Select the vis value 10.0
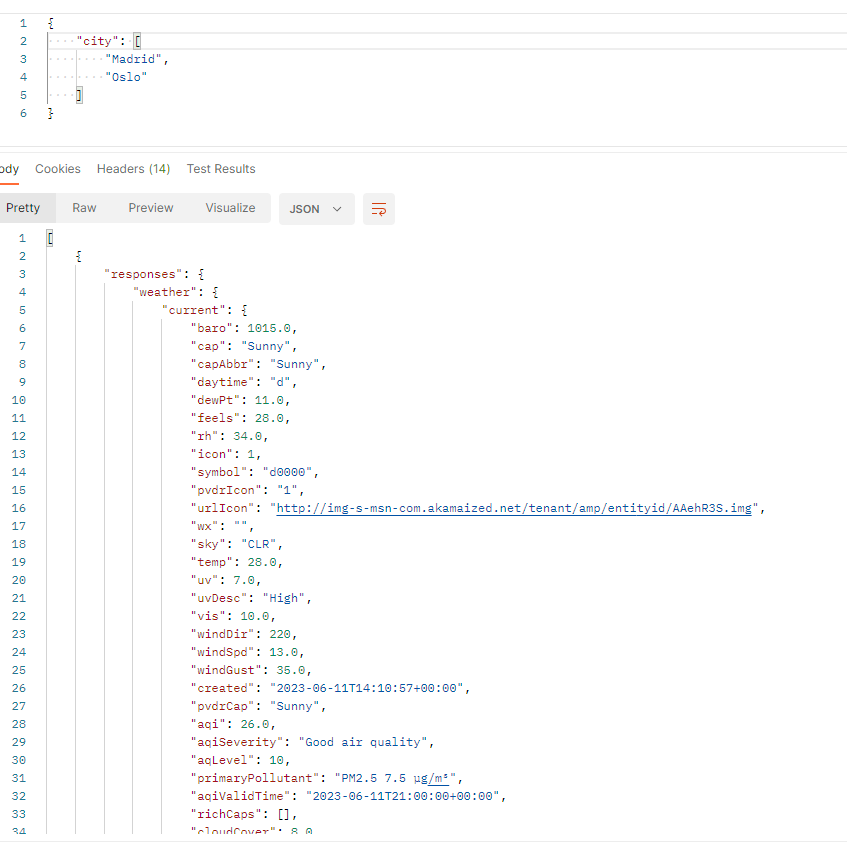This screenshot has height=859, width=847. pyautogui.click(x=255, y=616)
